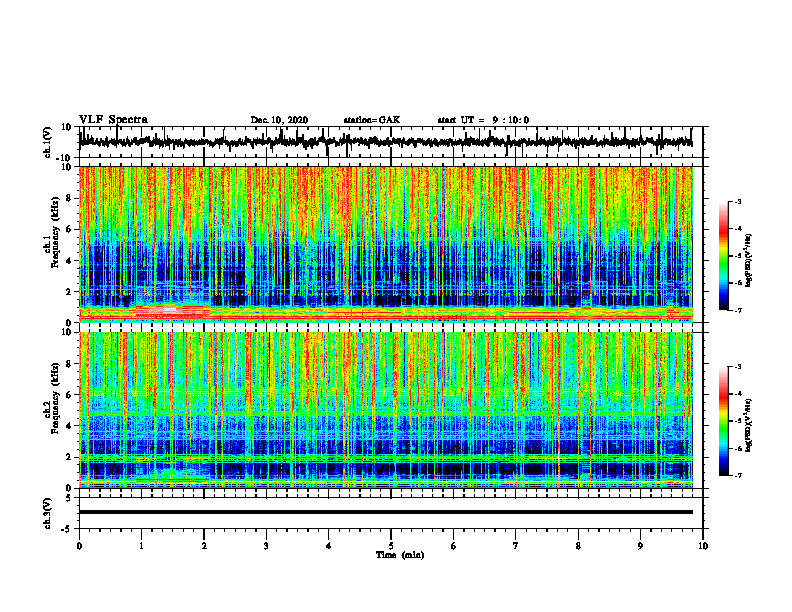Click the "VLF Spectra" plot title
This screenshot has height=612, width=792.
point(113,120)
